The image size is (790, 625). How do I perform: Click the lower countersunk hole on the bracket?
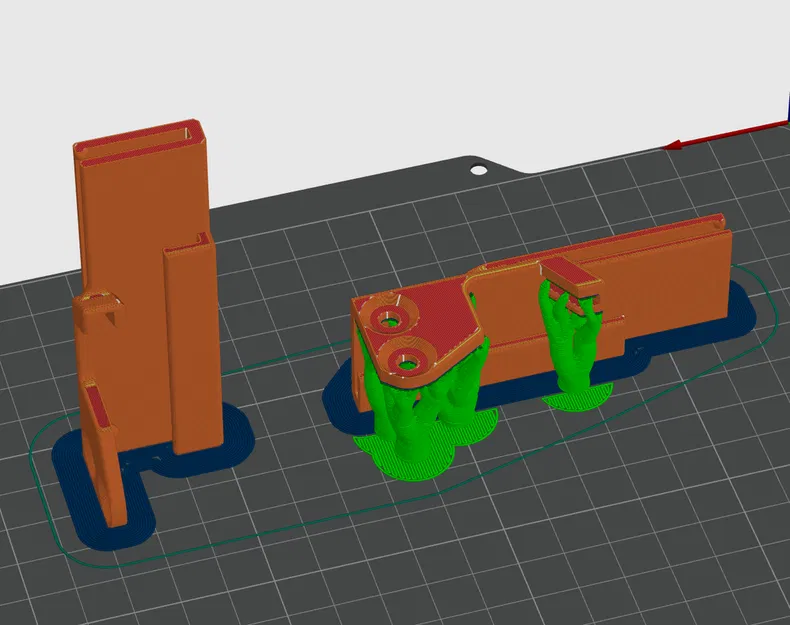click(407, 360)
